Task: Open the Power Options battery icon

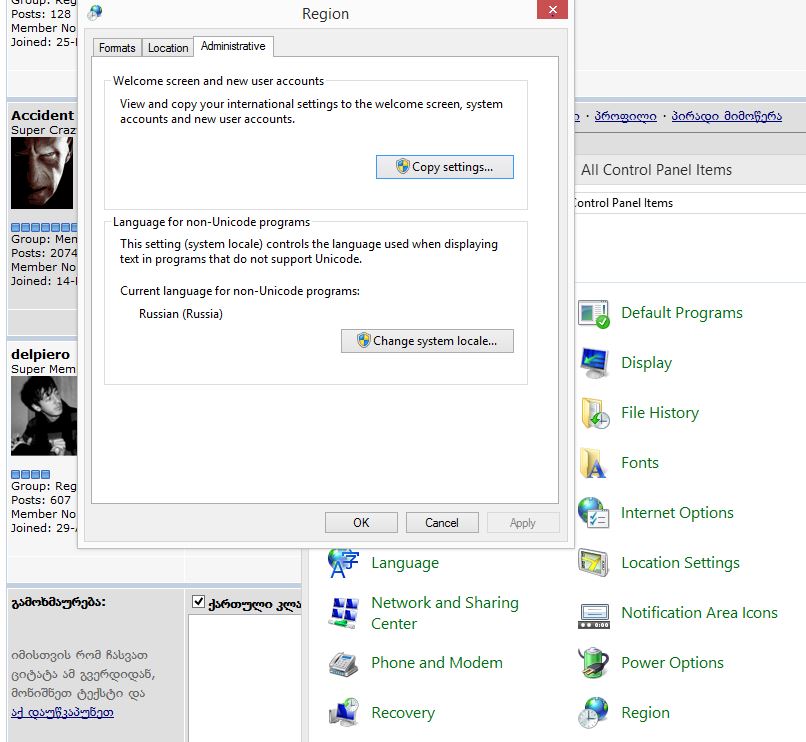Action: pos(594,663)
